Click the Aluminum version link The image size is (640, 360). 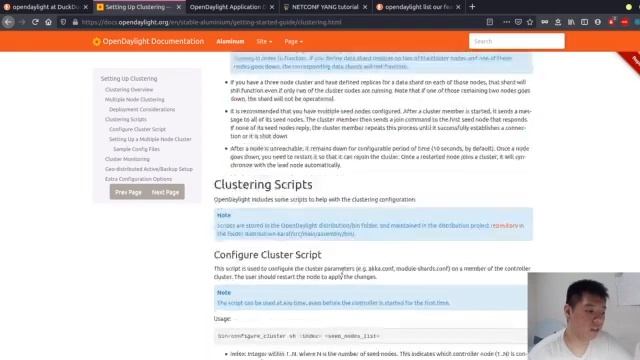[x=230, y=42]
